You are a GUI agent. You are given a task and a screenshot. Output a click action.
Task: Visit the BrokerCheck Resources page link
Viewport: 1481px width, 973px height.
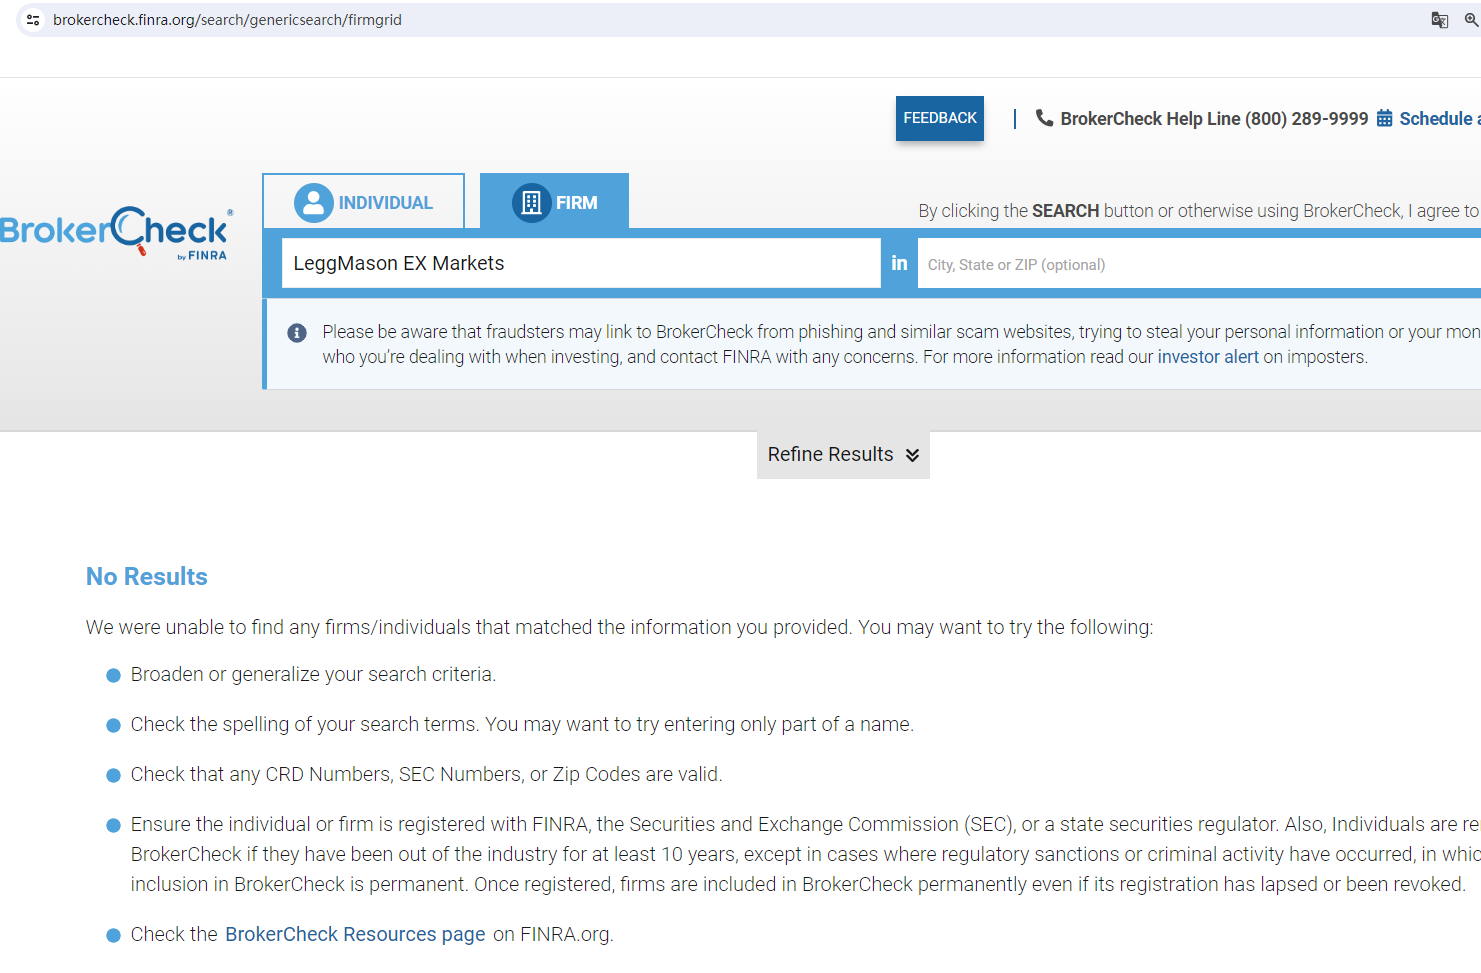point(355,934)
